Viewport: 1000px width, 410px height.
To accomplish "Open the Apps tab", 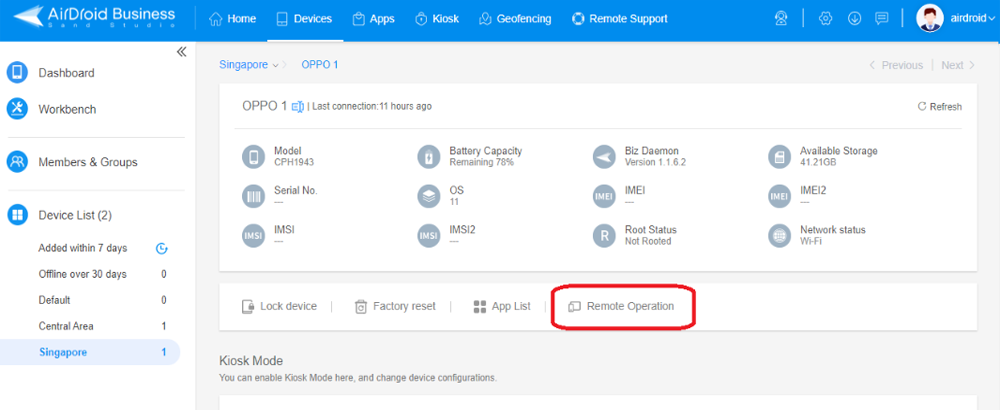I will [374, 19].
